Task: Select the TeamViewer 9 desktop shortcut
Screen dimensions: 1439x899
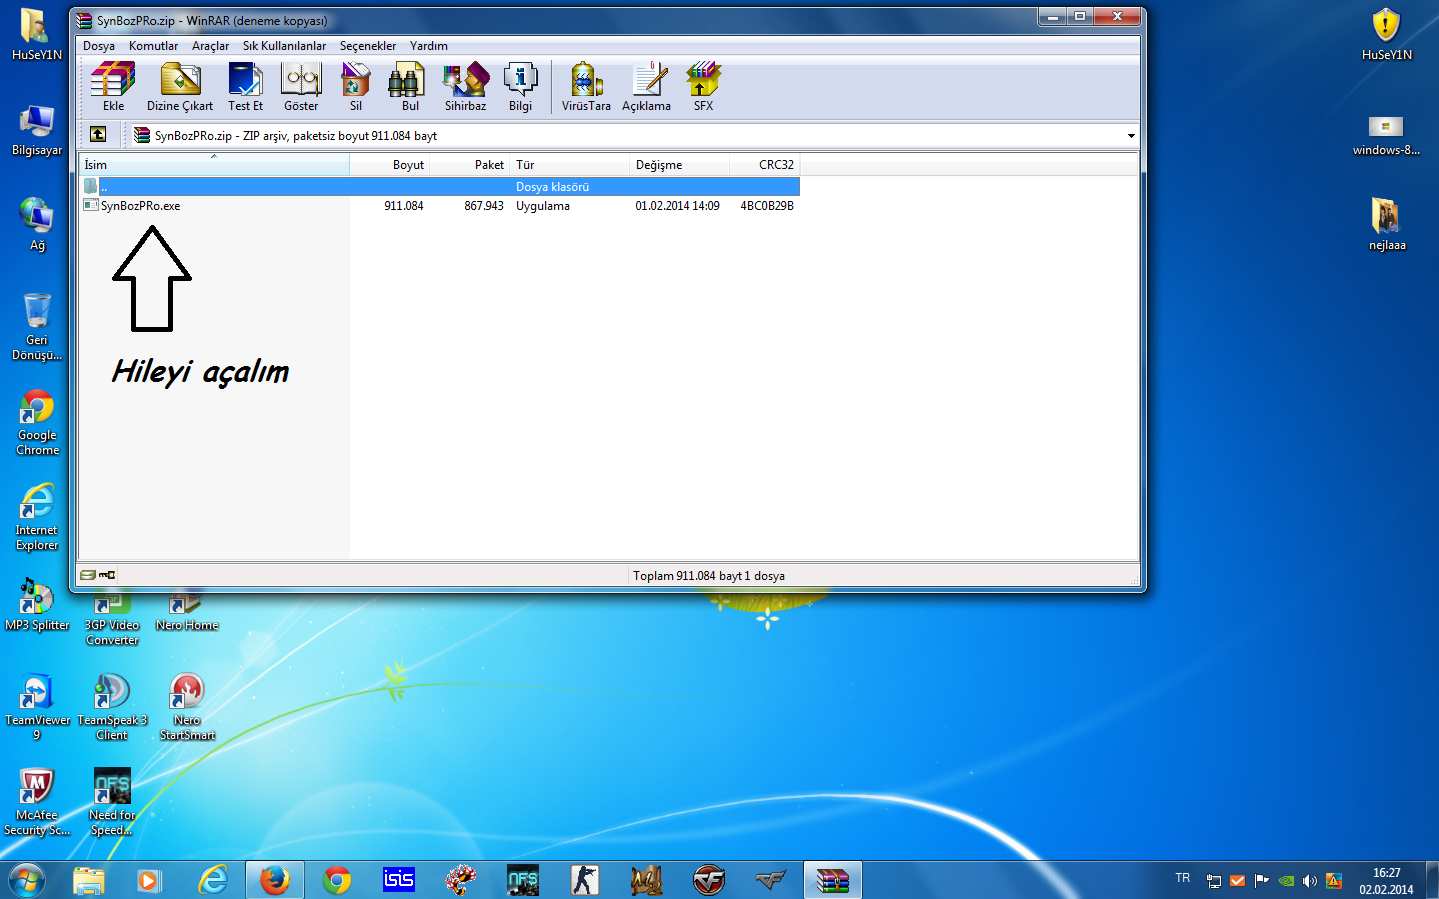Action: (x=37, y=707)
